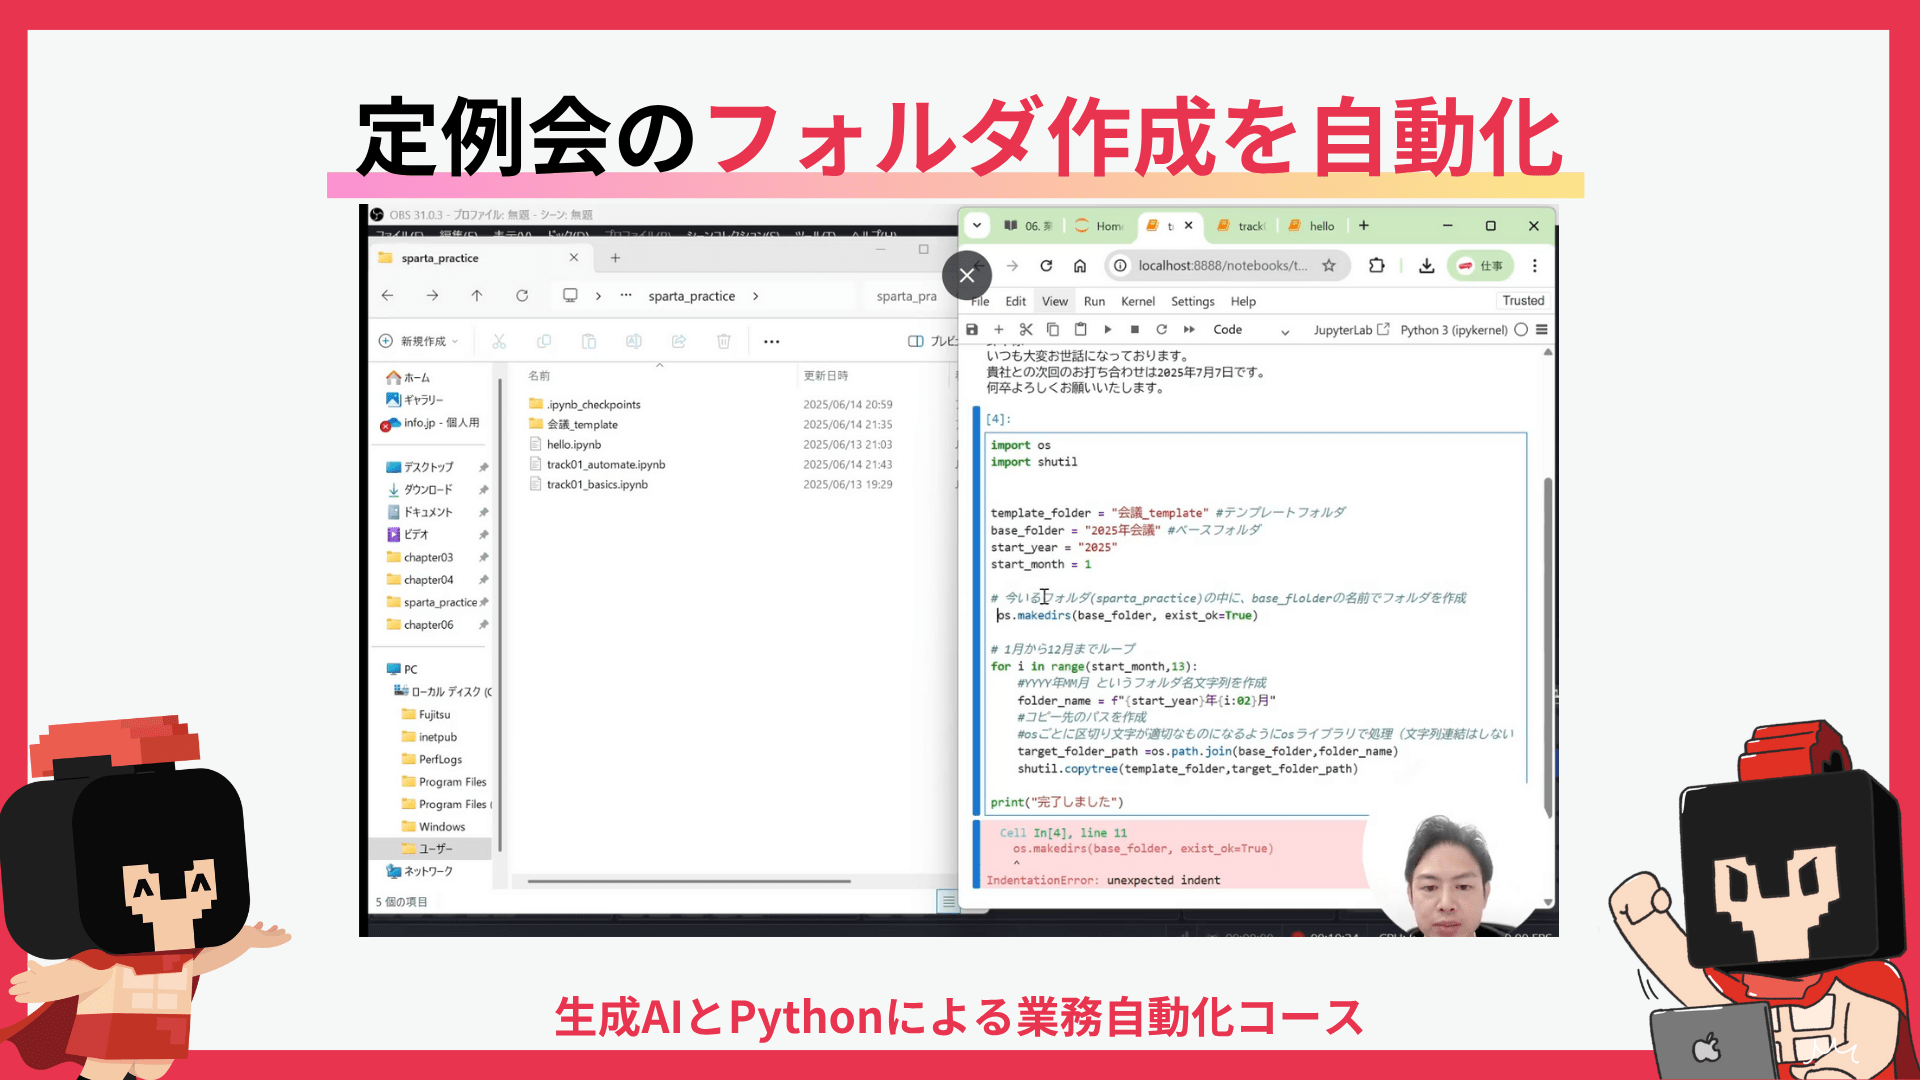The width and height of the screenshot is (1920, 1080).
Task: Save the notebook with the floppy icon
Action: point(972,330)
